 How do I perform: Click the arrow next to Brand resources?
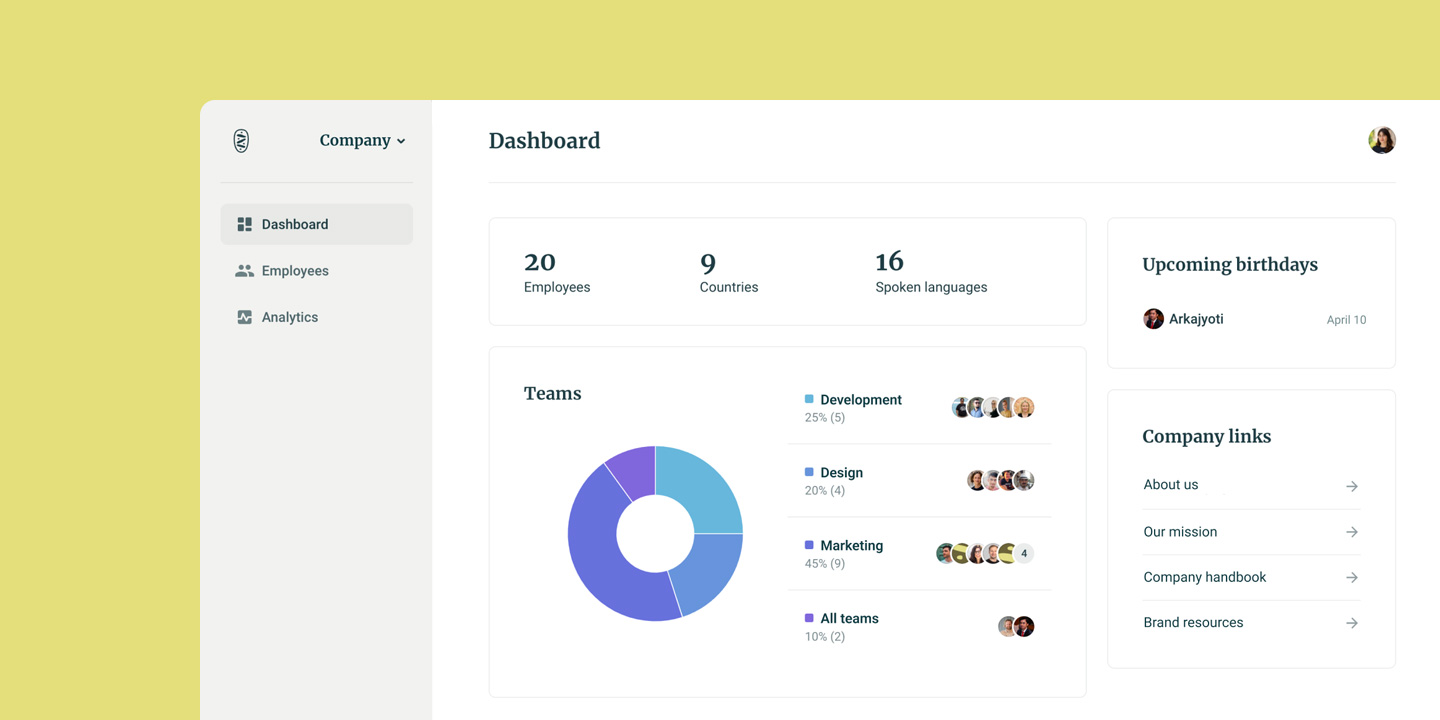point(1352,623)
